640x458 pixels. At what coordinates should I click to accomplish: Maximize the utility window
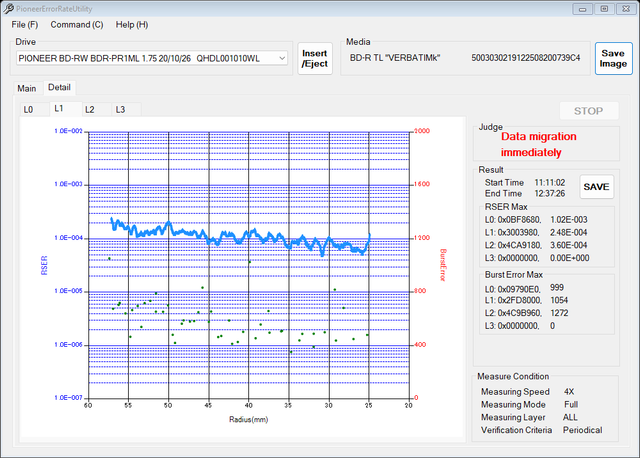point(604,9)
